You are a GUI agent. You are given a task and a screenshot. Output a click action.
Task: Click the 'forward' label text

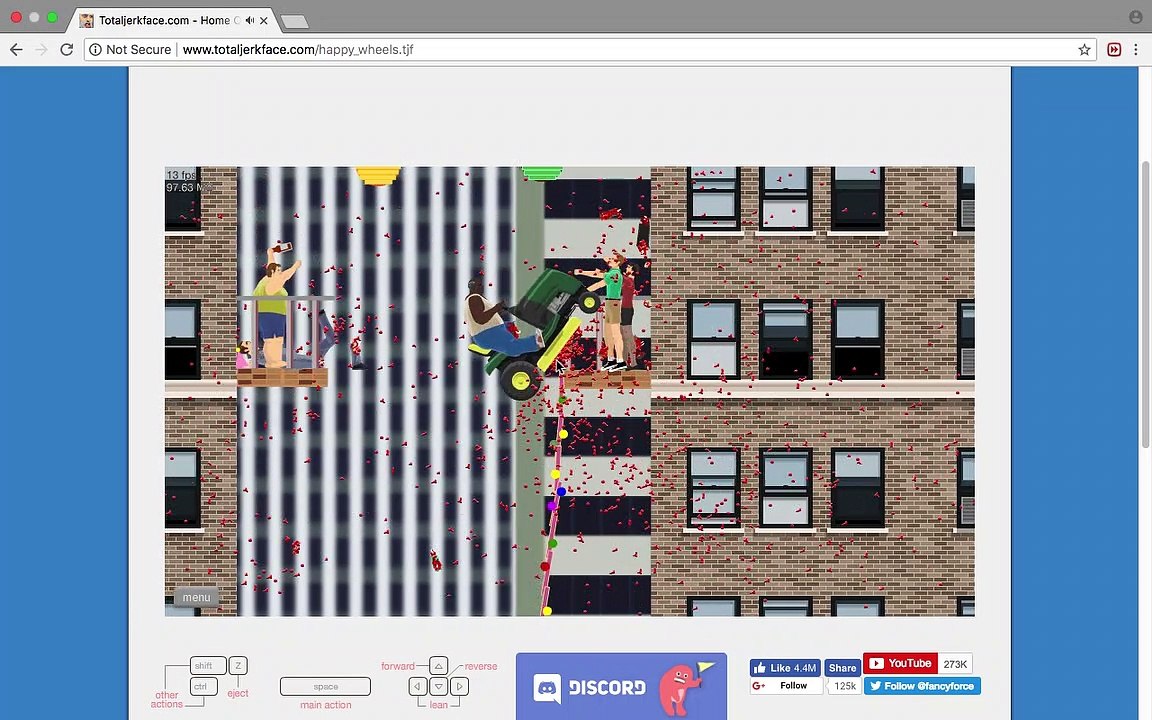pyautogui.click(x=397, y=666)
